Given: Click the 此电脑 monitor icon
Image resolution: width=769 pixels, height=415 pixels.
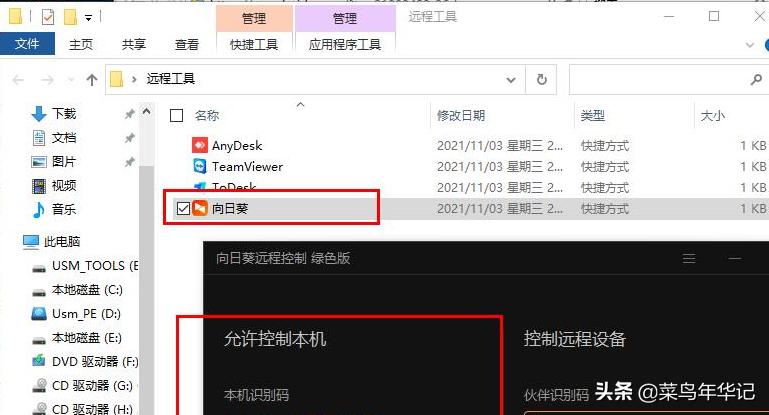Looking at the screenshot, I should pos(30,242).
